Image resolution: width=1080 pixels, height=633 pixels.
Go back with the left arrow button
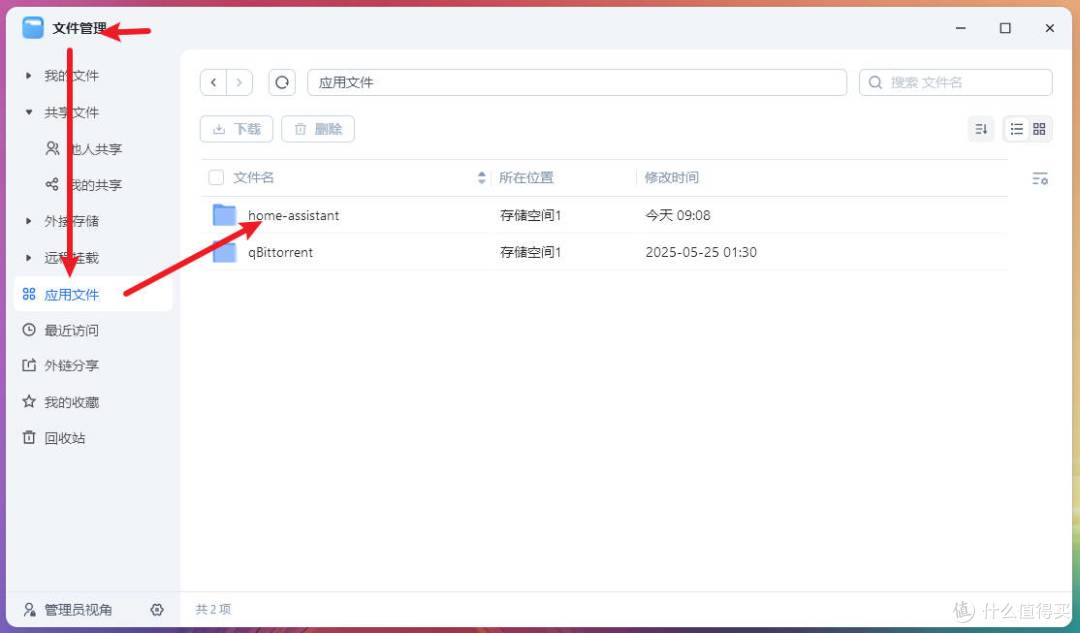point(214,83)
